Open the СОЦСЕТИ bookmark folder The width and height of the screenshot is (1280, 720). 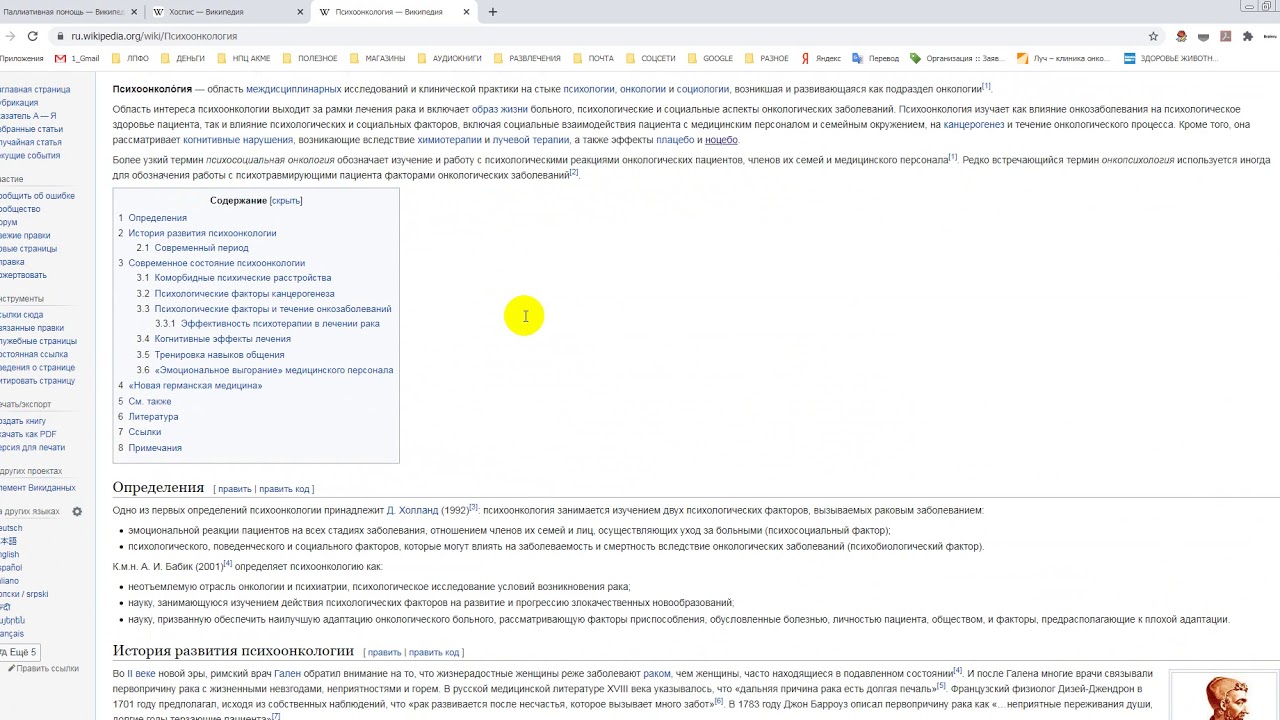[x=651, y=58]
